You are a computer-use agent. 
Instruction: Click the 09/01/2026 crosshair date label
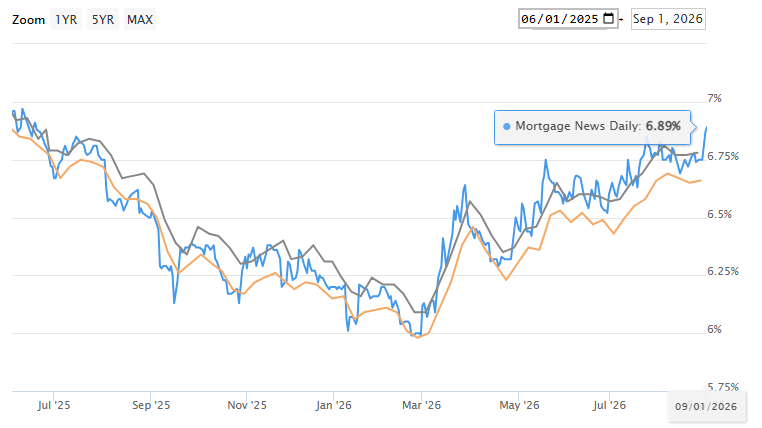pos(706,407)
